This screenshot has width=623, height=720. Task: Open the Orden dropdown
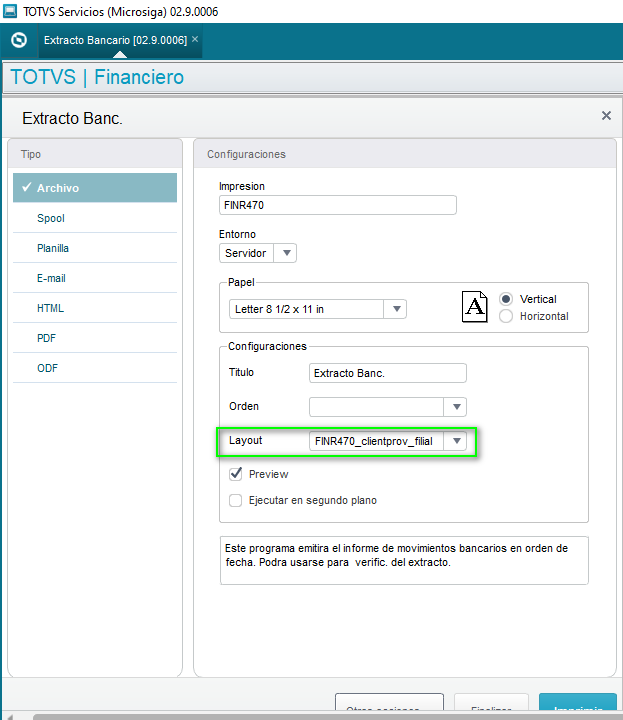(388, 407)
